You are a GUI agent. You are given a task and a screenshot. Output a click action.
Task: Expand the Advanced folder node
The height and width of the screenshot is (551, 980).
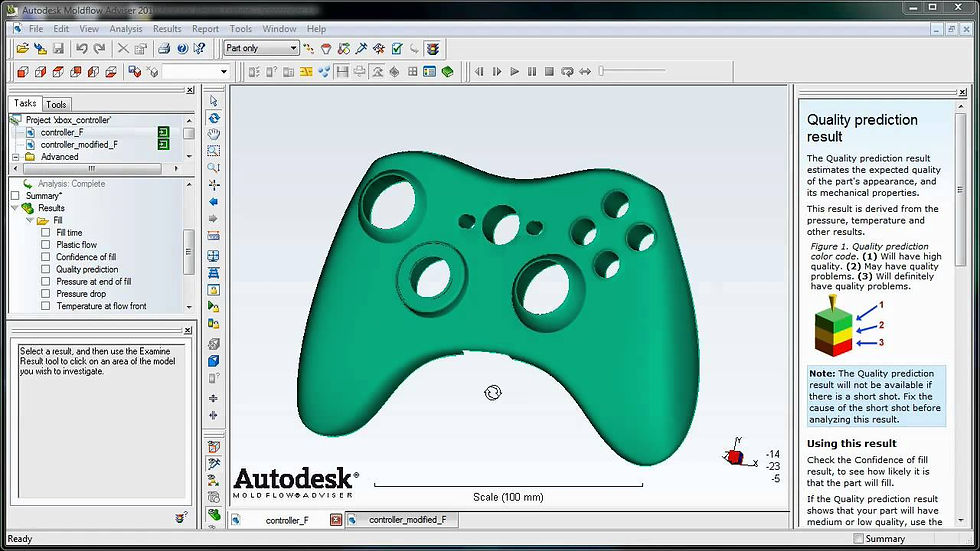click(x=16, y=157)
